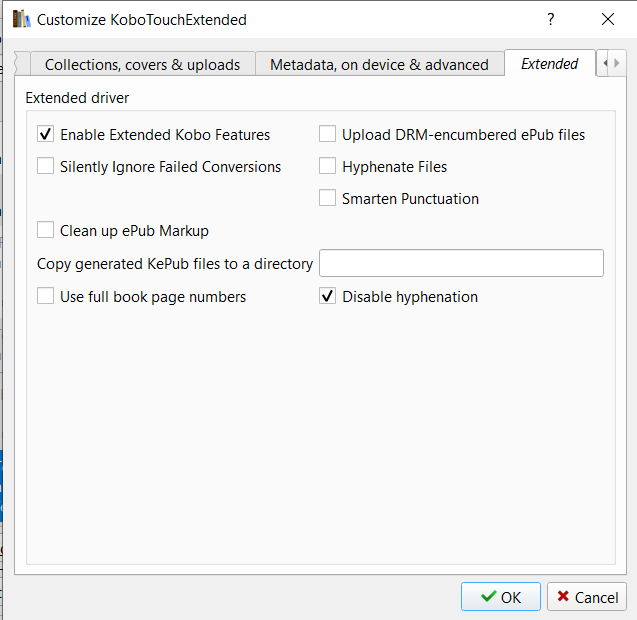Enable Smarten Punctuation checkbox
This screenshot has height=620, width=637.
click(327, 198)
